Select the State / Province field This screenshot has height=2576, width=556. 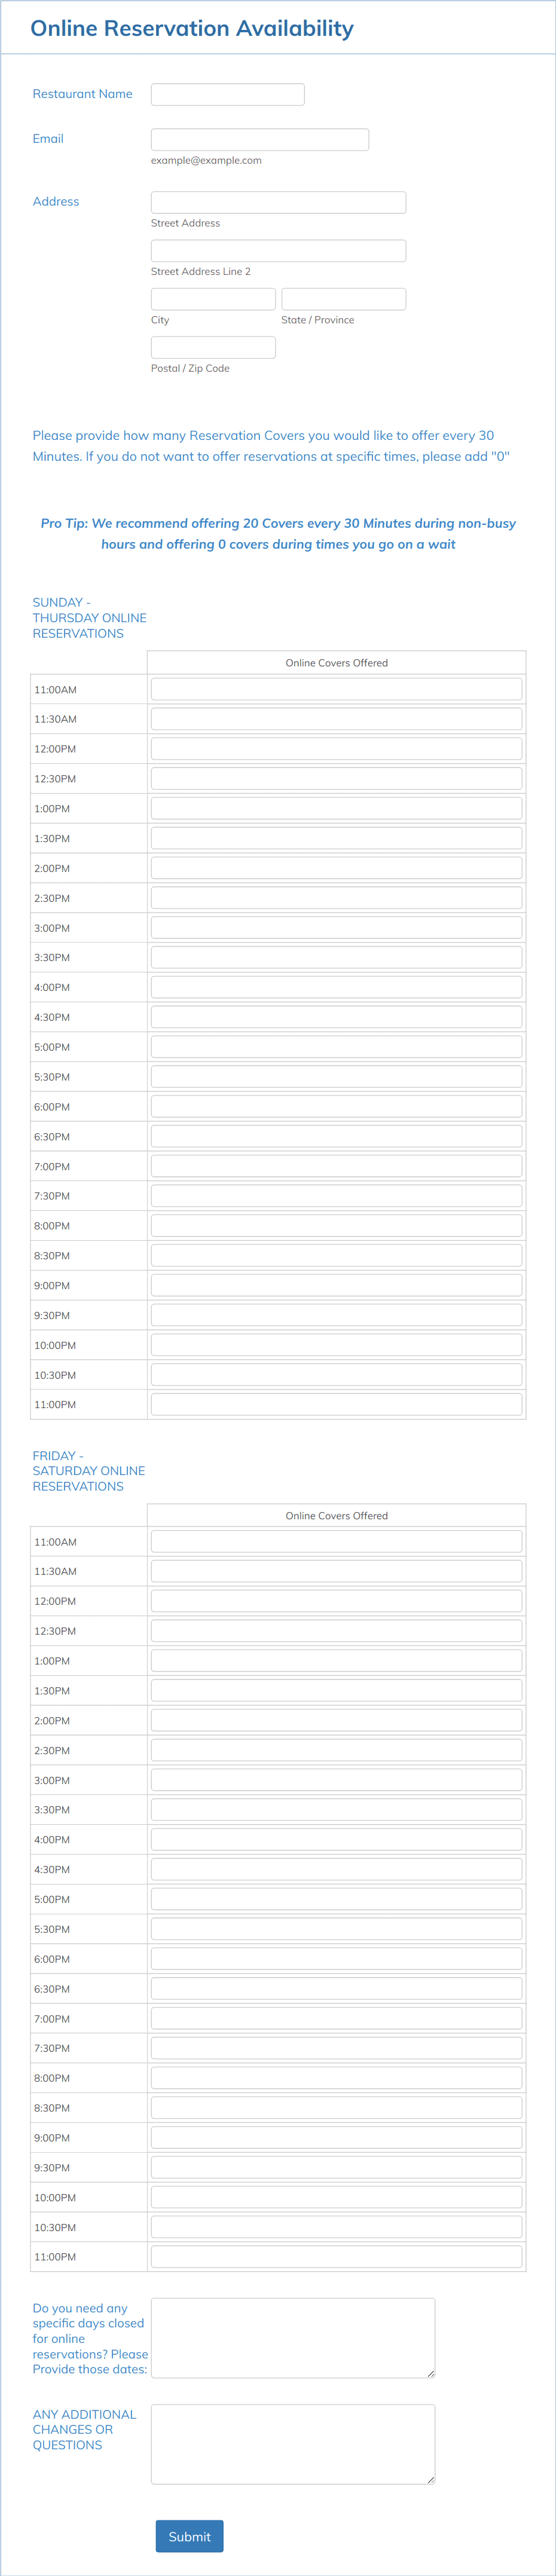(344, 298)
